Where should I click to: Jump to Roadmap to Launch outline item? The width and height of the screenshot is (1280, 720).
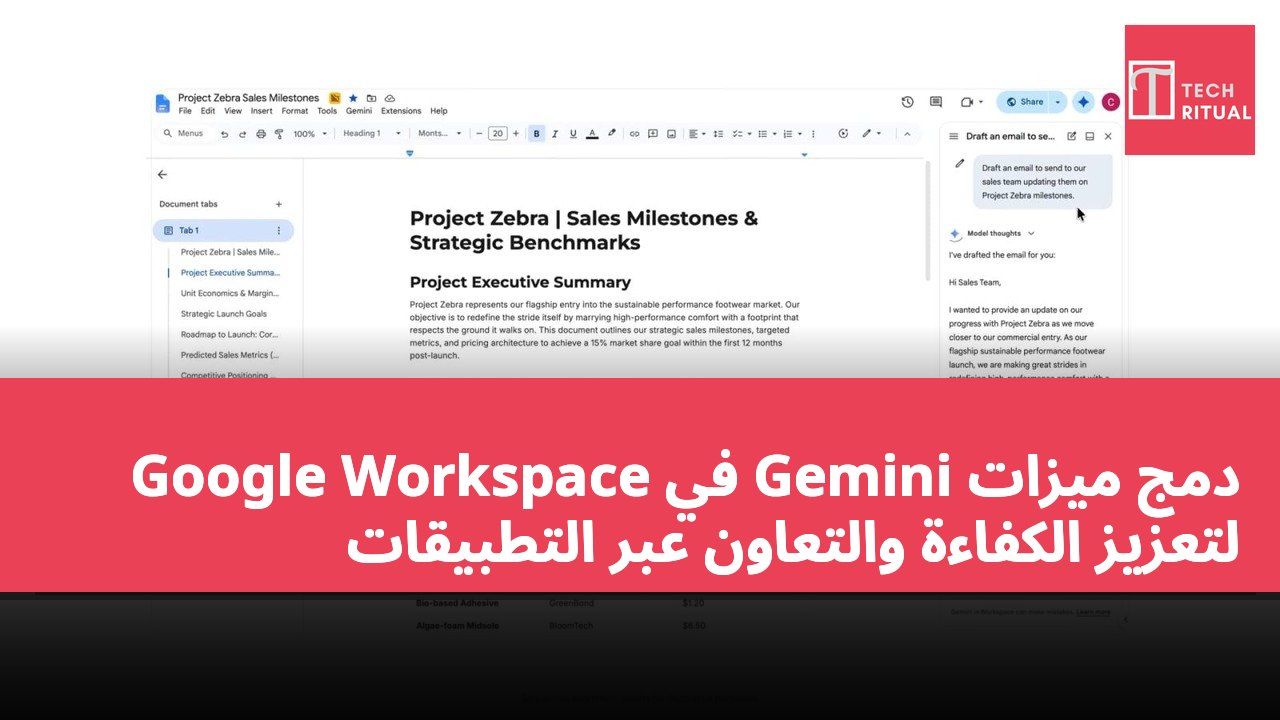pos(230,335)
